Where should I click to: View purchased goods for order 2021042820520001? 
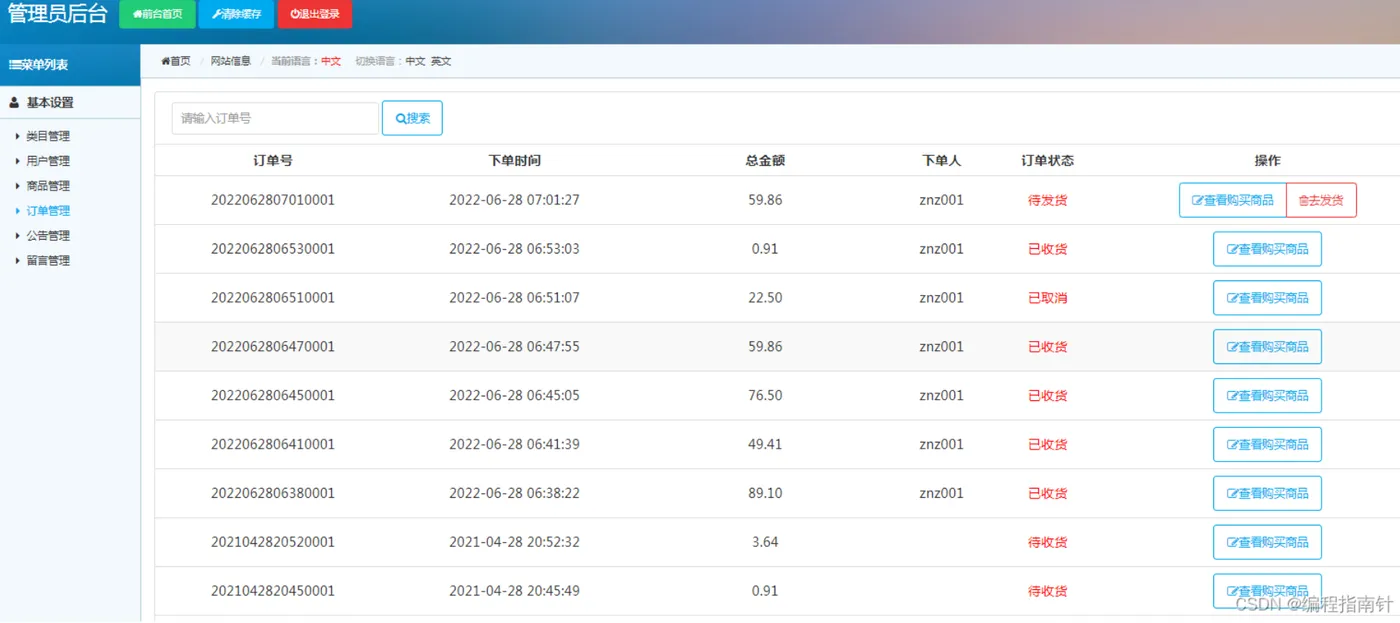click(1267, 542)
